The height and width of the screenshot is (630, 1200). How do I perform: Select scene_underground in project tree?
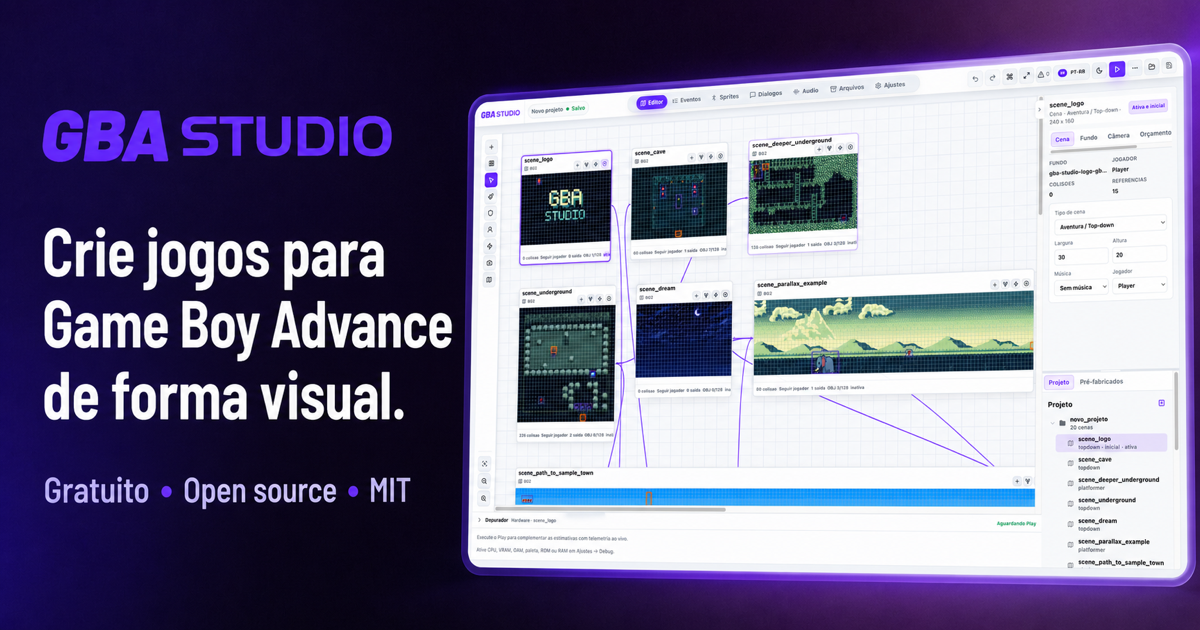point(1111,504)
